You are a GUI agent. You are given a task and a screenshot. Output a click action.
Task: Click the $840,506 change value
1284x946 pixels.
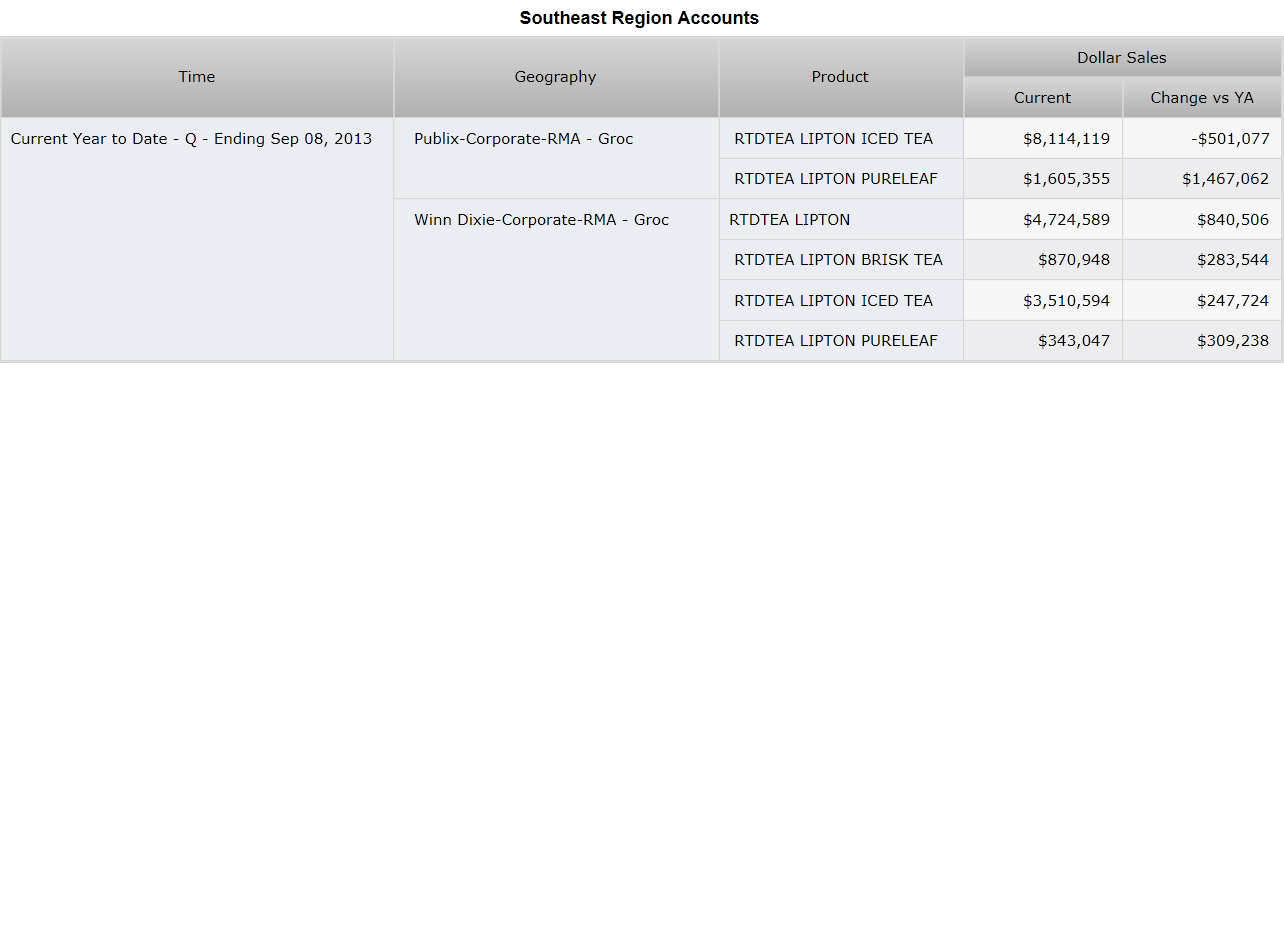1202,219
